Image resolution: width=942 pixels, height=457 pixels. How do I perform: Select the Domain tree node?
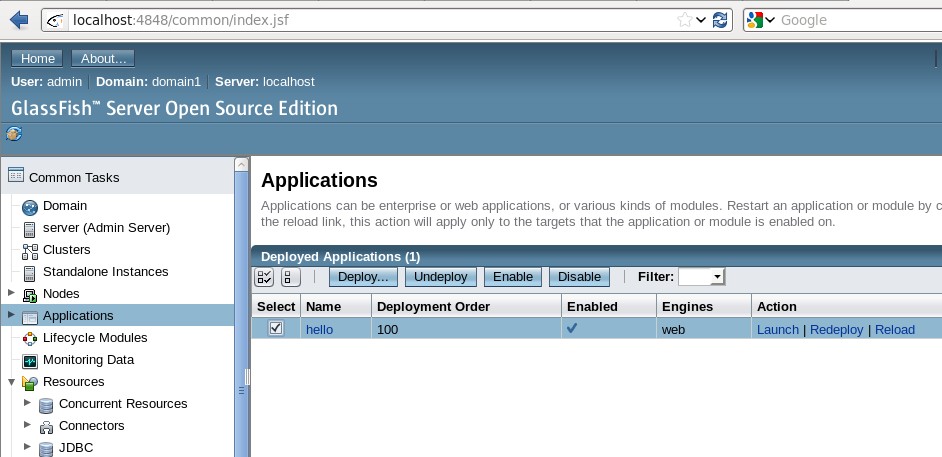click(65, 205)
